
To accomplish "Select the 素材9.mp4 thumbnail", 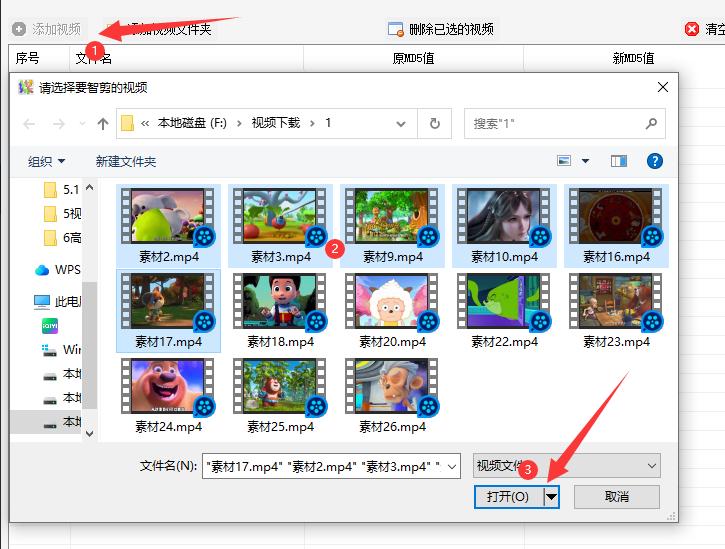I will [392, 226].
